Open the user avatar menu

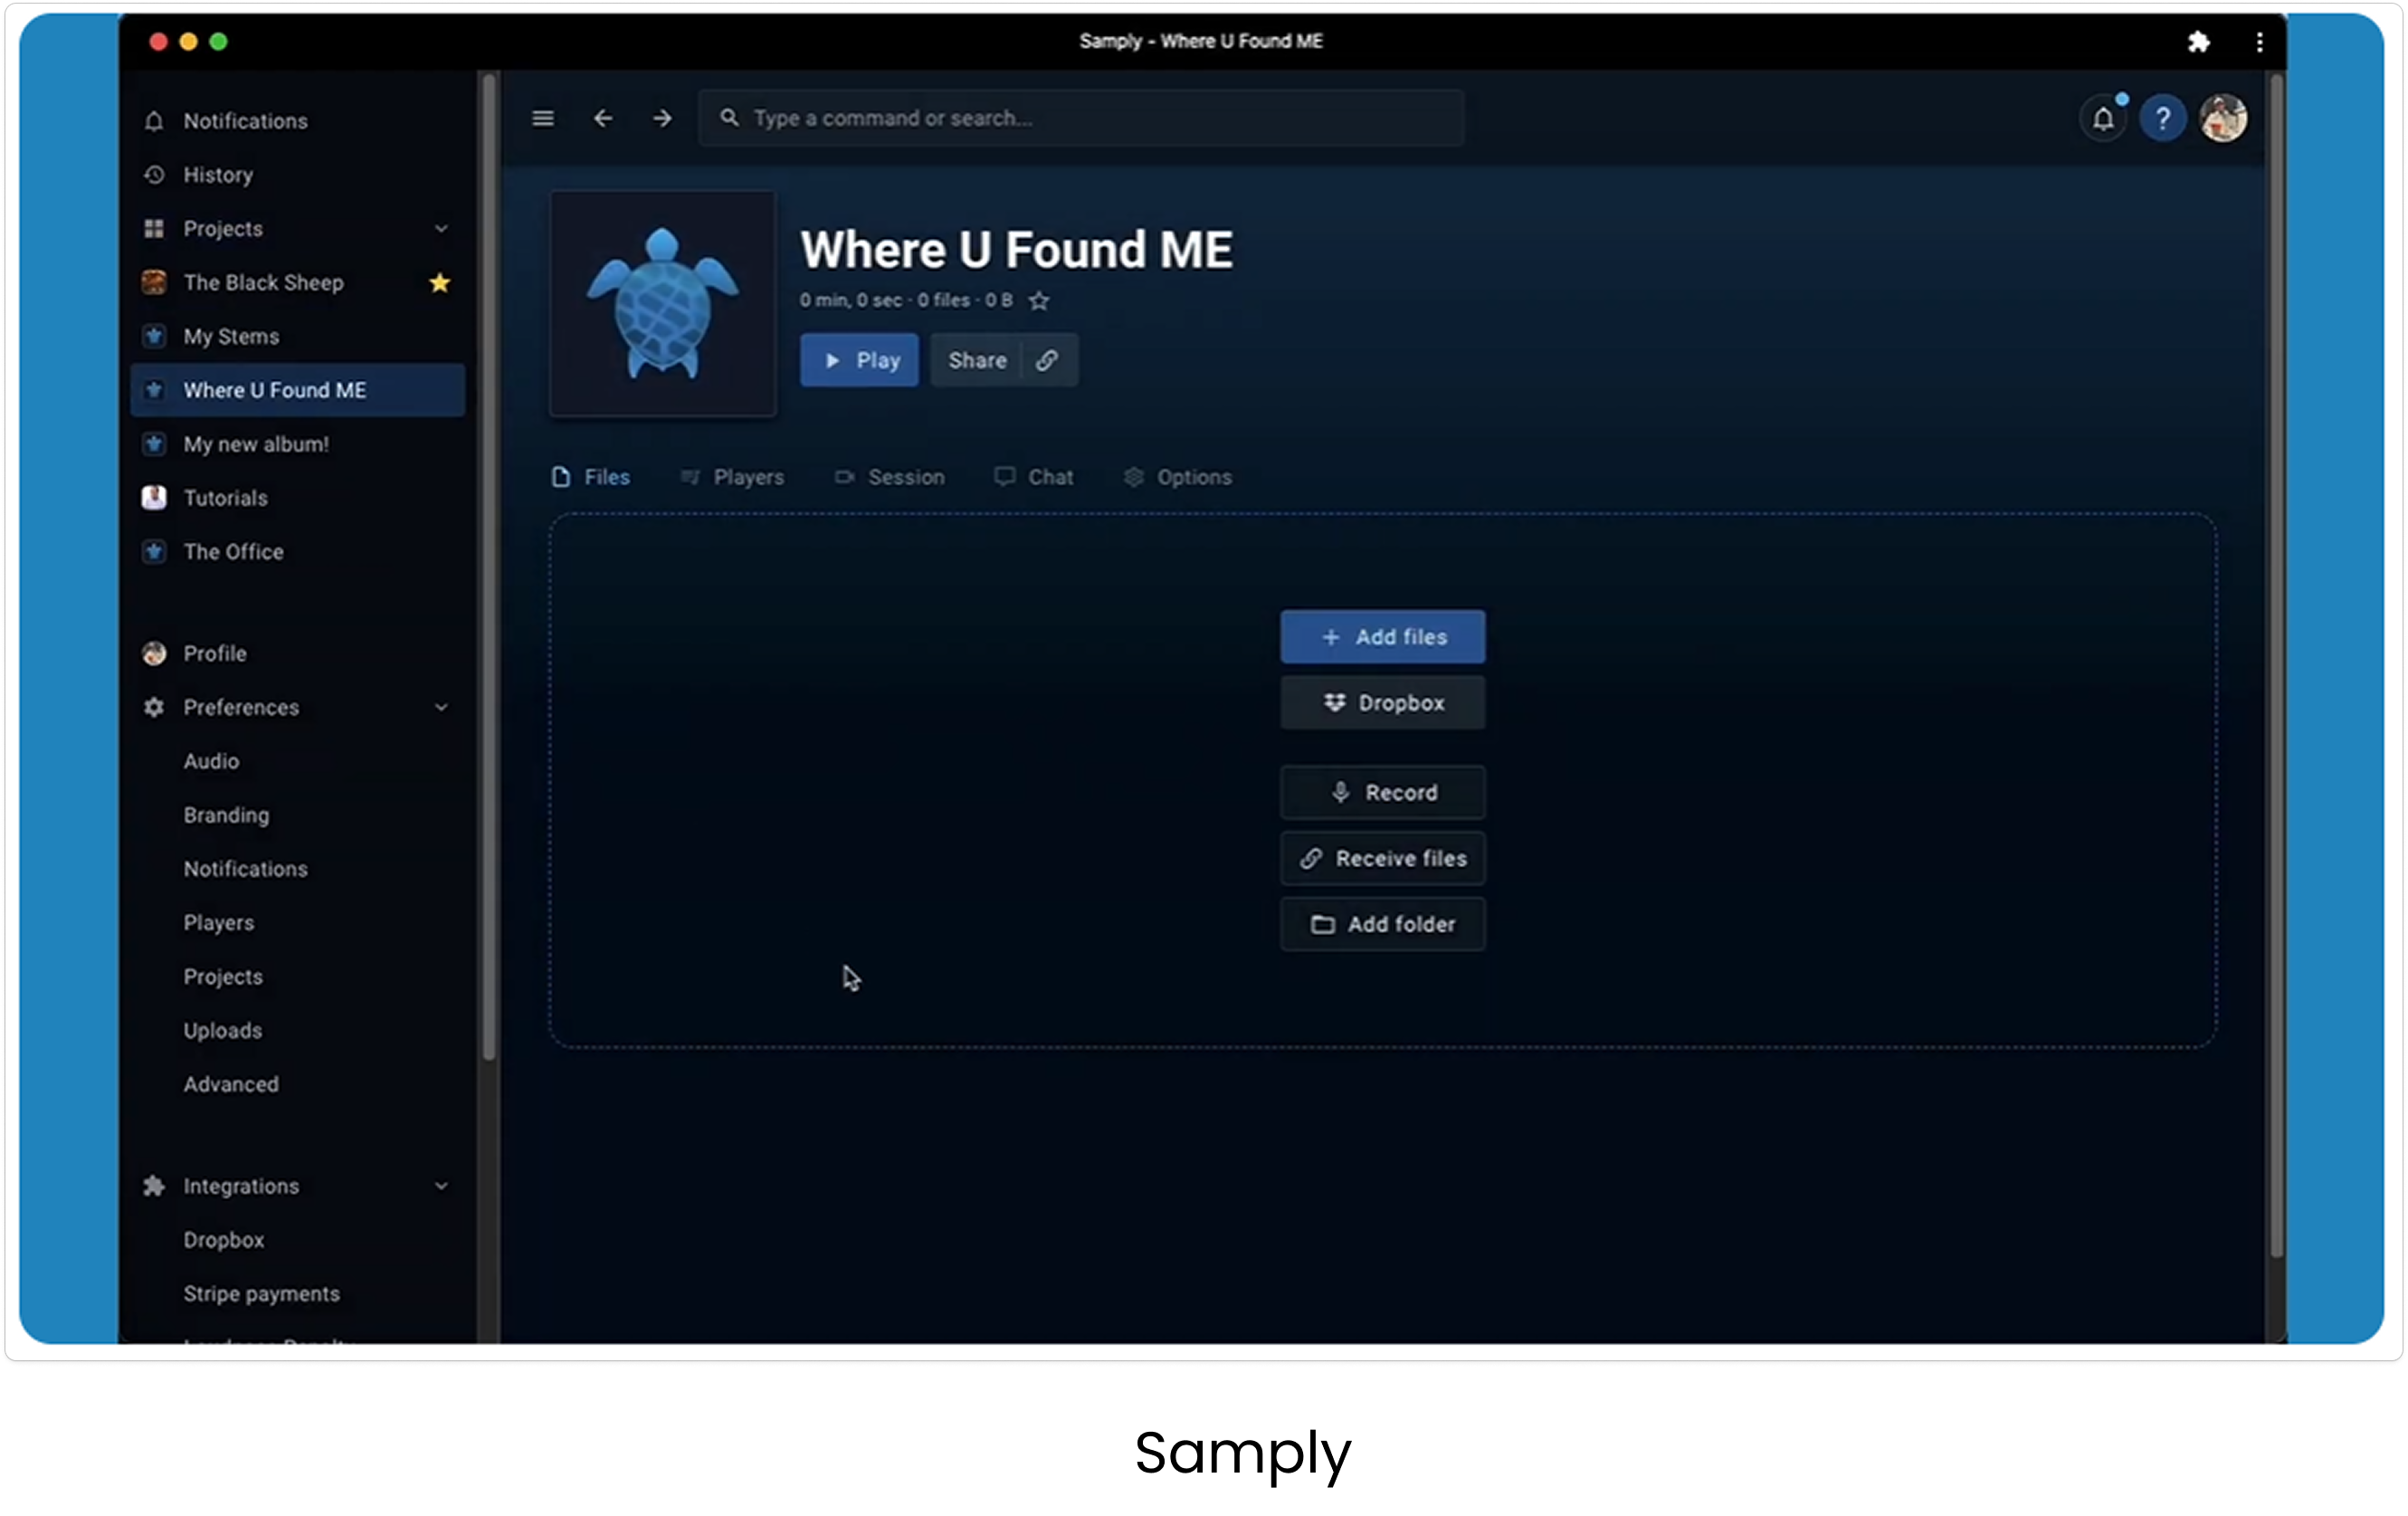2223,119
